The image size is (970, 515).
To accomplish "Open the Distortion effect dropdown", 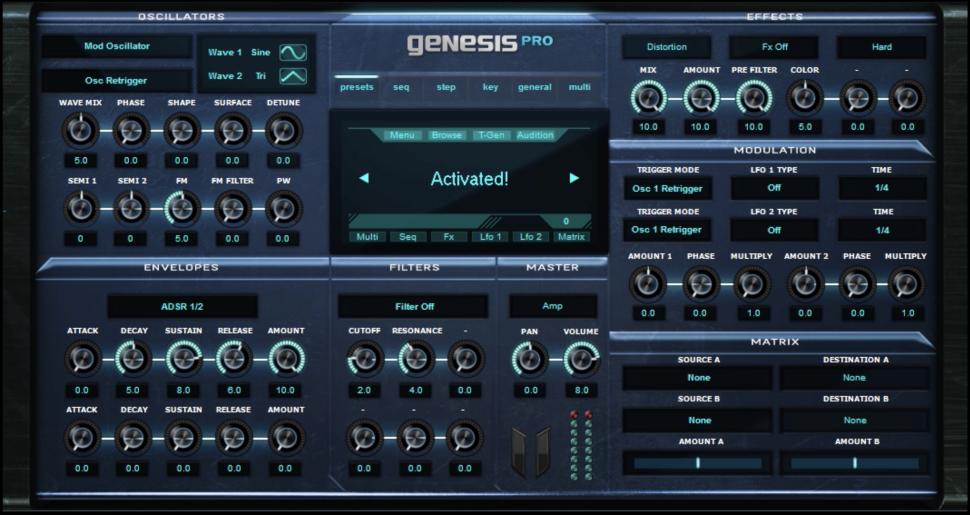I will click(x=667, y=47).
